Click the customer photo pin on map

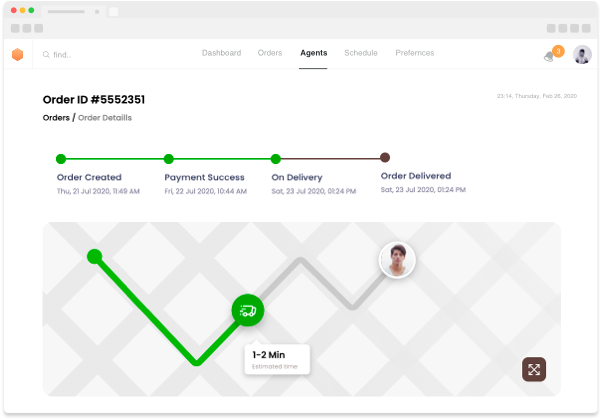[x=397, y=260]
